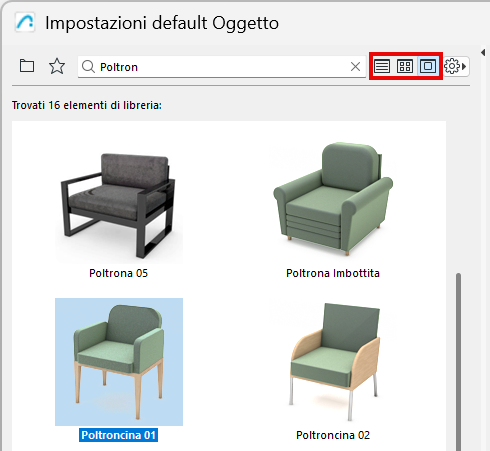490x451 pixels.
Task: Click the Poltrona Imbottita label
Action: pos(333,273)
